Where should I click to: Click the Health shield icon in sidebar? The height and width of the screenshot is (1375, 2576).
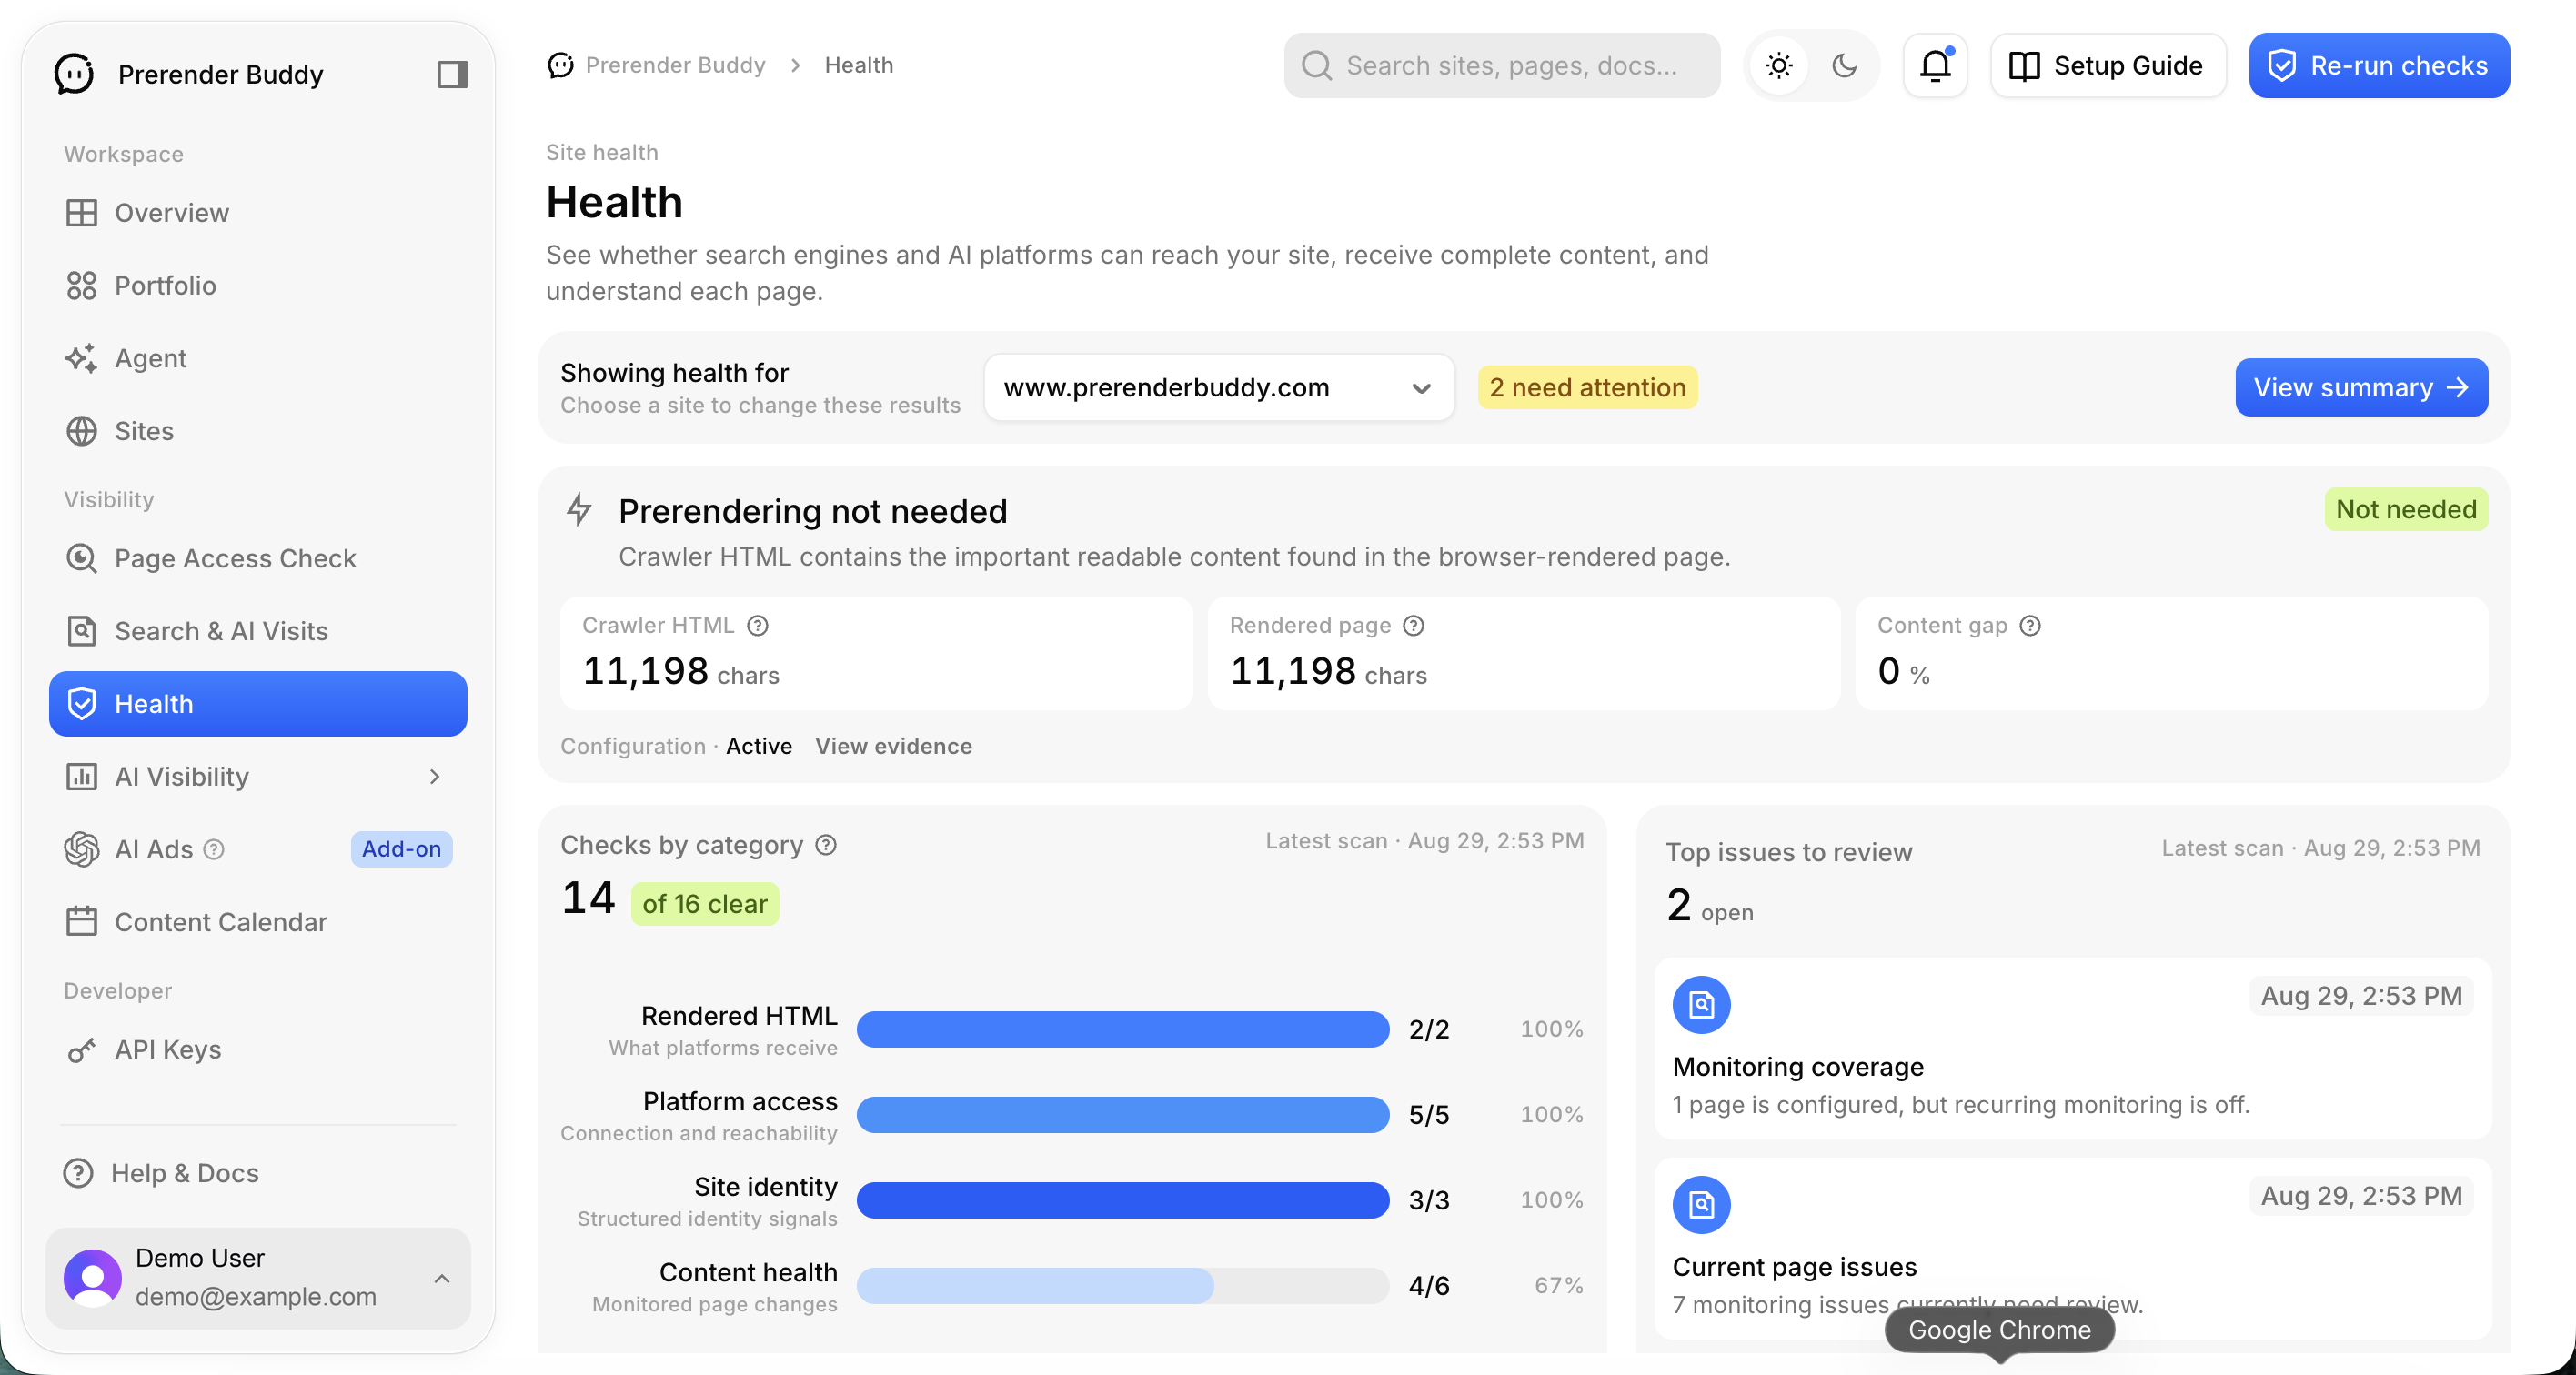click(81, 704)
